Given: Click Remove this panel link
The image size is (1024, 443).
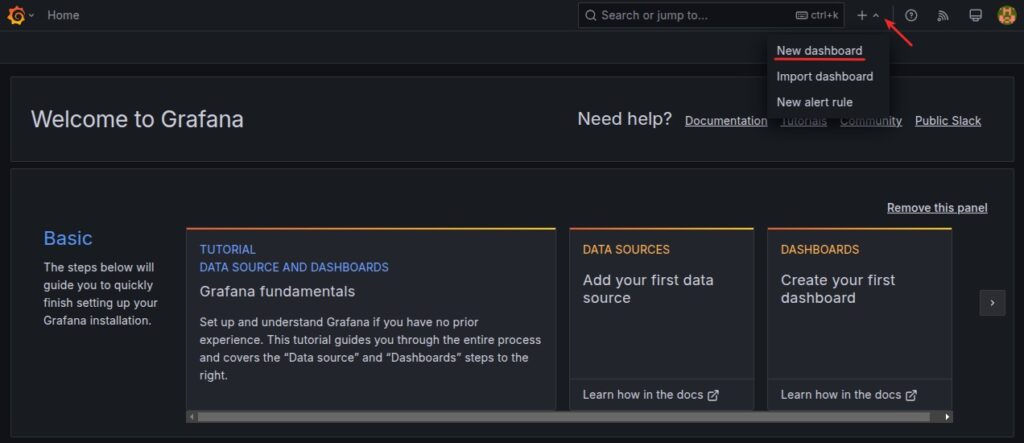Looking at the screenshot, I should click(936, 208).
